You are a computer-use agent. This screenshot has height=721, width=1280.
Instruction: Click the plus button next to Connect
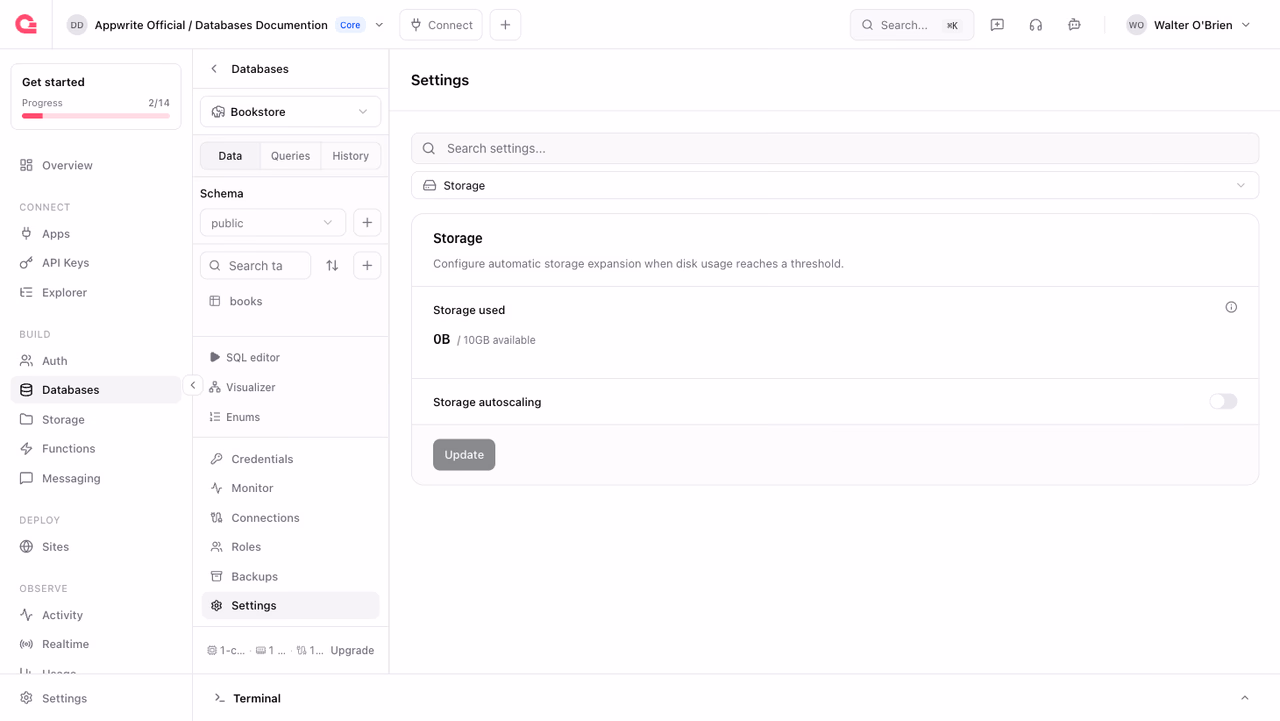tap(505, 25)
